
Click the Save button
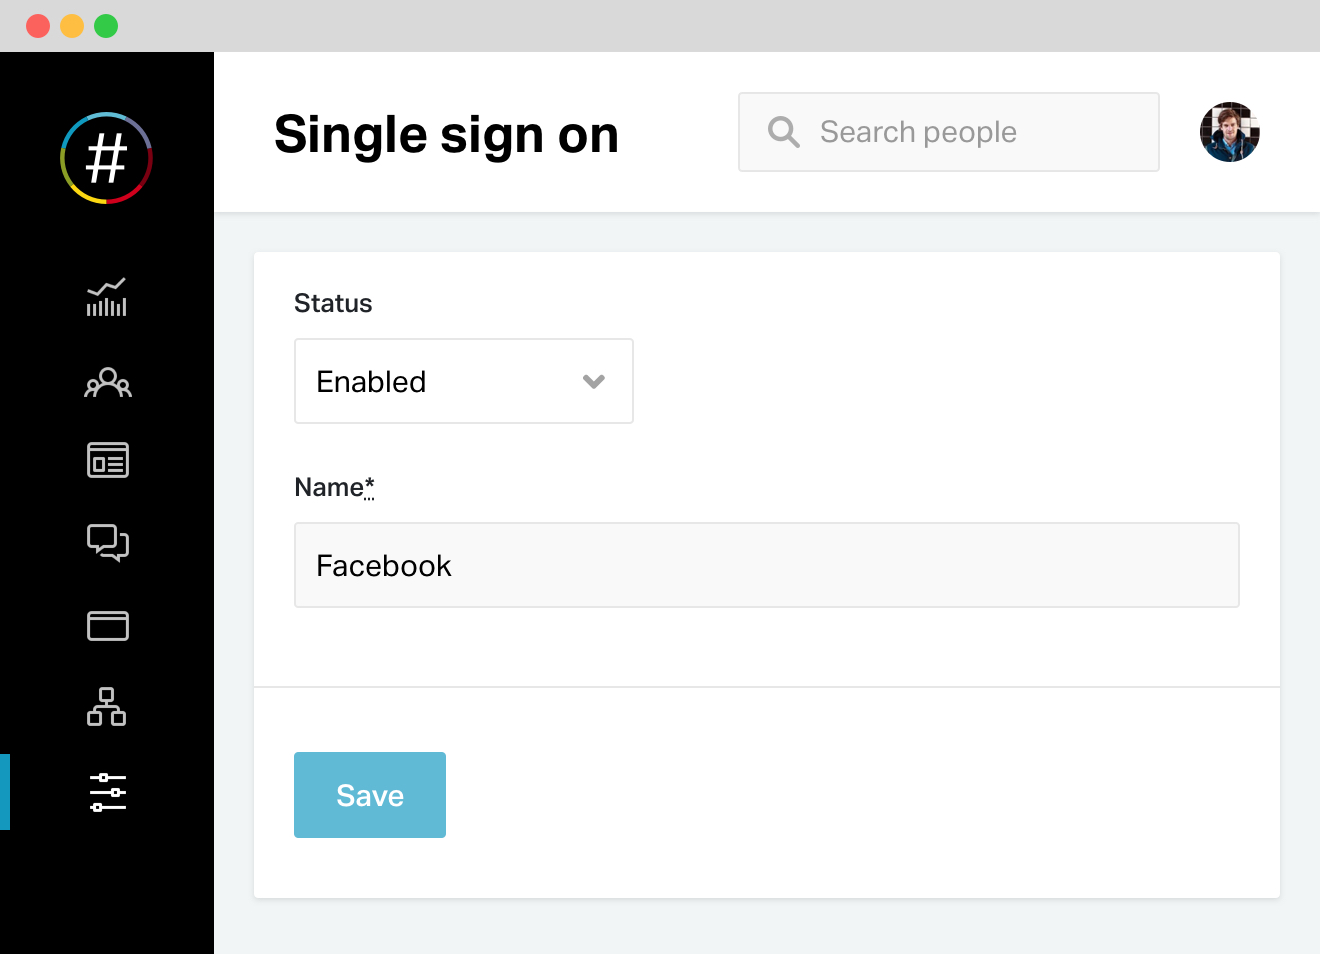370,795
